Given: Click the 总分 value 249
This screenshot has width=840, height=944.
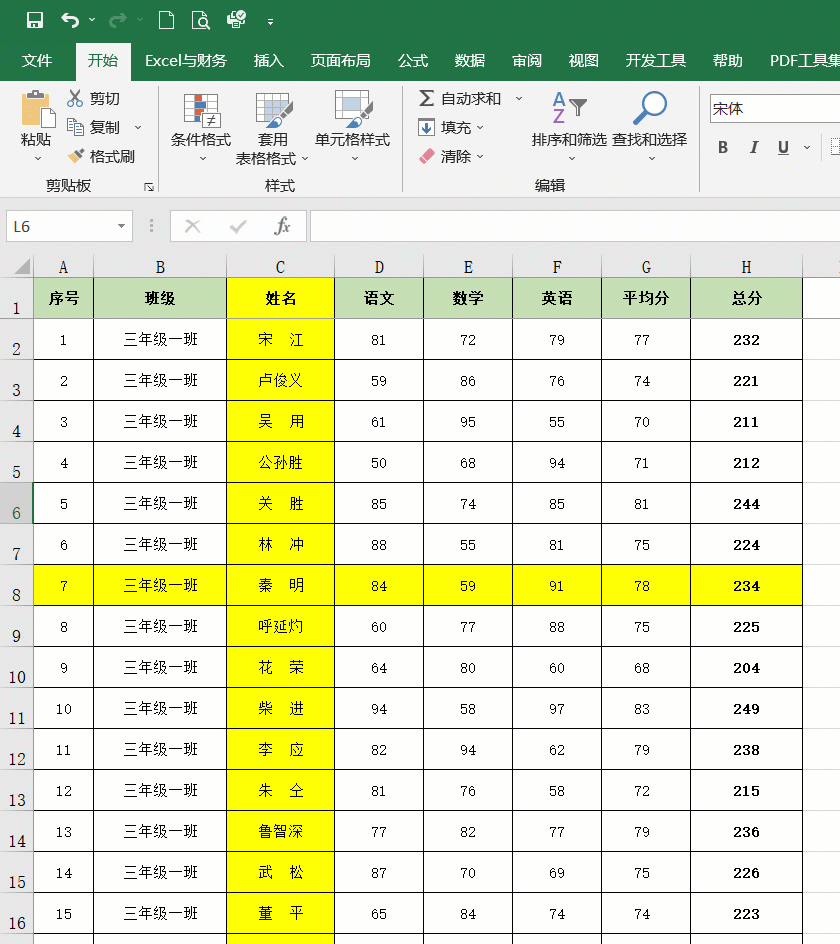Looking at the screenshot, I should [x=747, y=709].
